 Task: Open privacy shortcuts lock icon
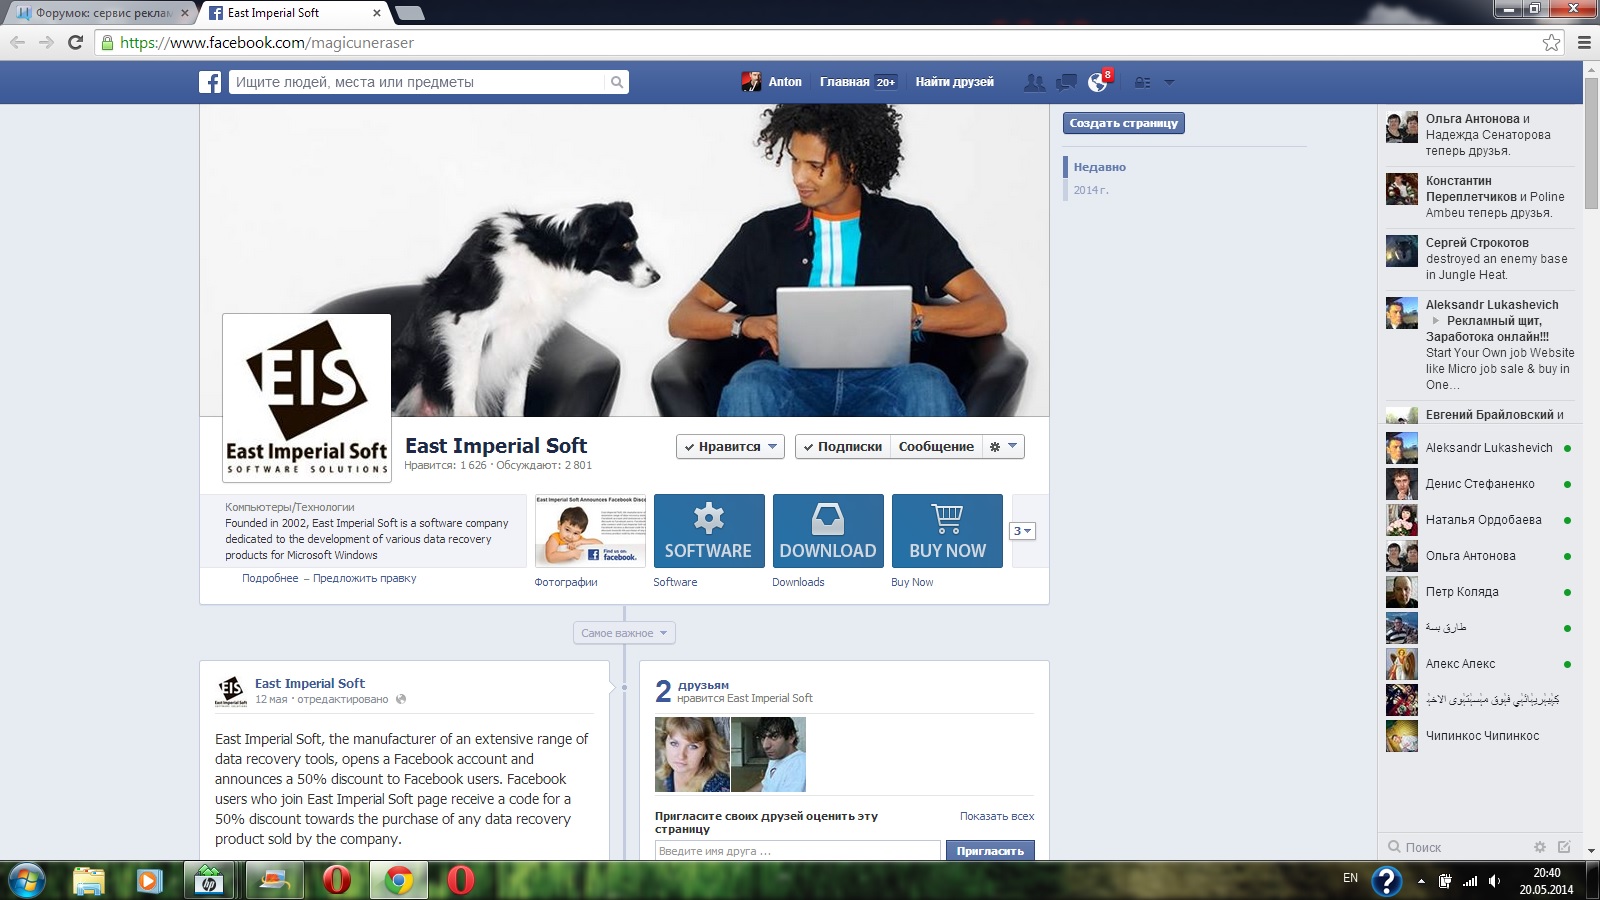pyautogui.click(x=1143, y=82)
